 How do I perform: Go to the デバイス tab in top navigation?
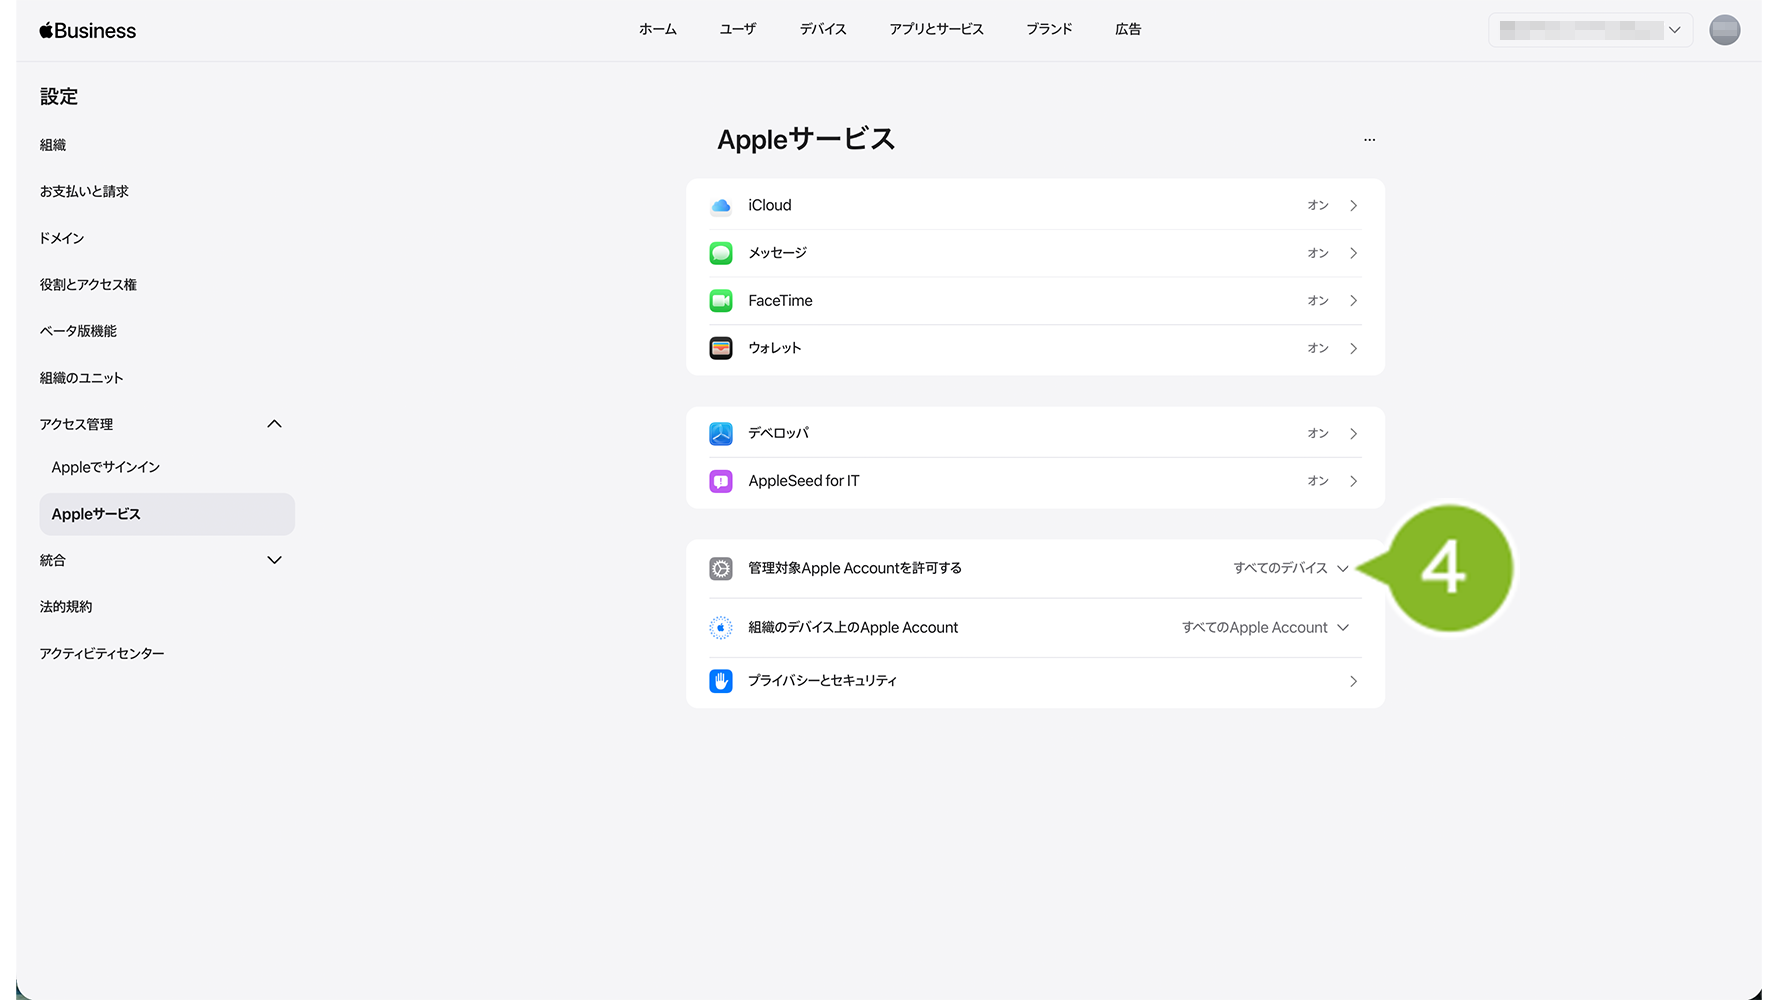[x=822, y=29]
